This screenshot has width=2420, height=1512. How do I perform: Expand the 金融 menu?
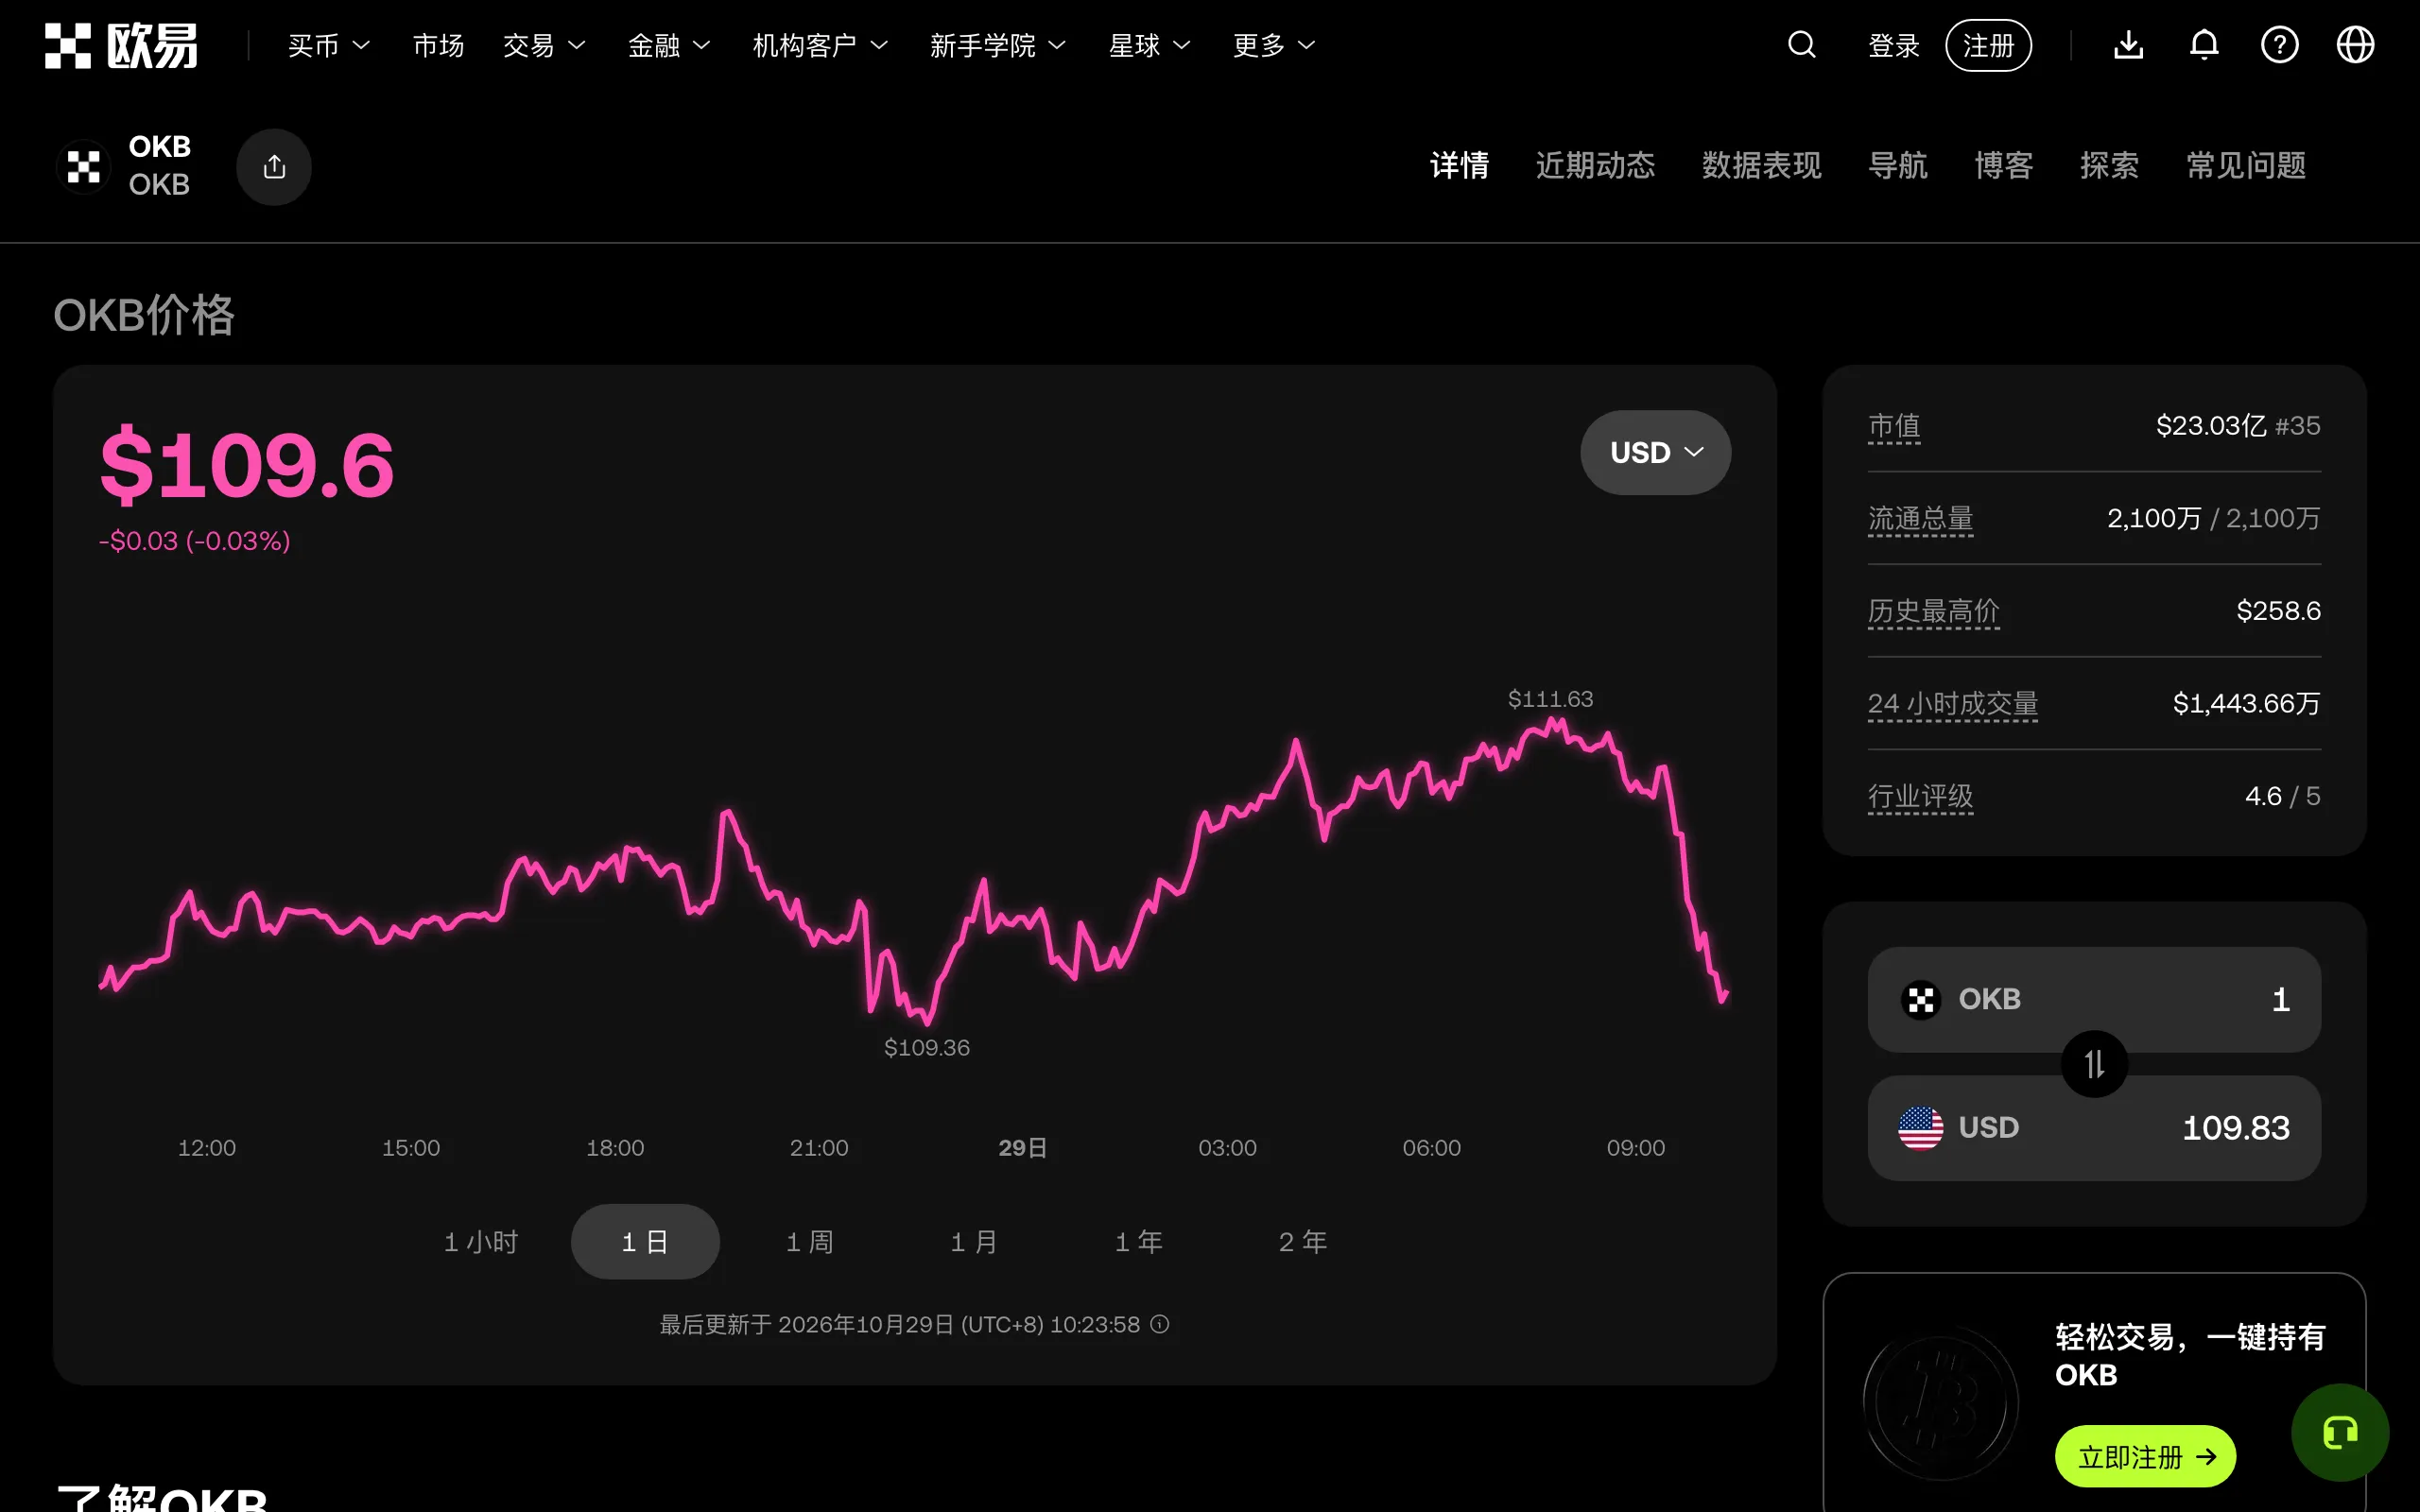click(669, 46)
